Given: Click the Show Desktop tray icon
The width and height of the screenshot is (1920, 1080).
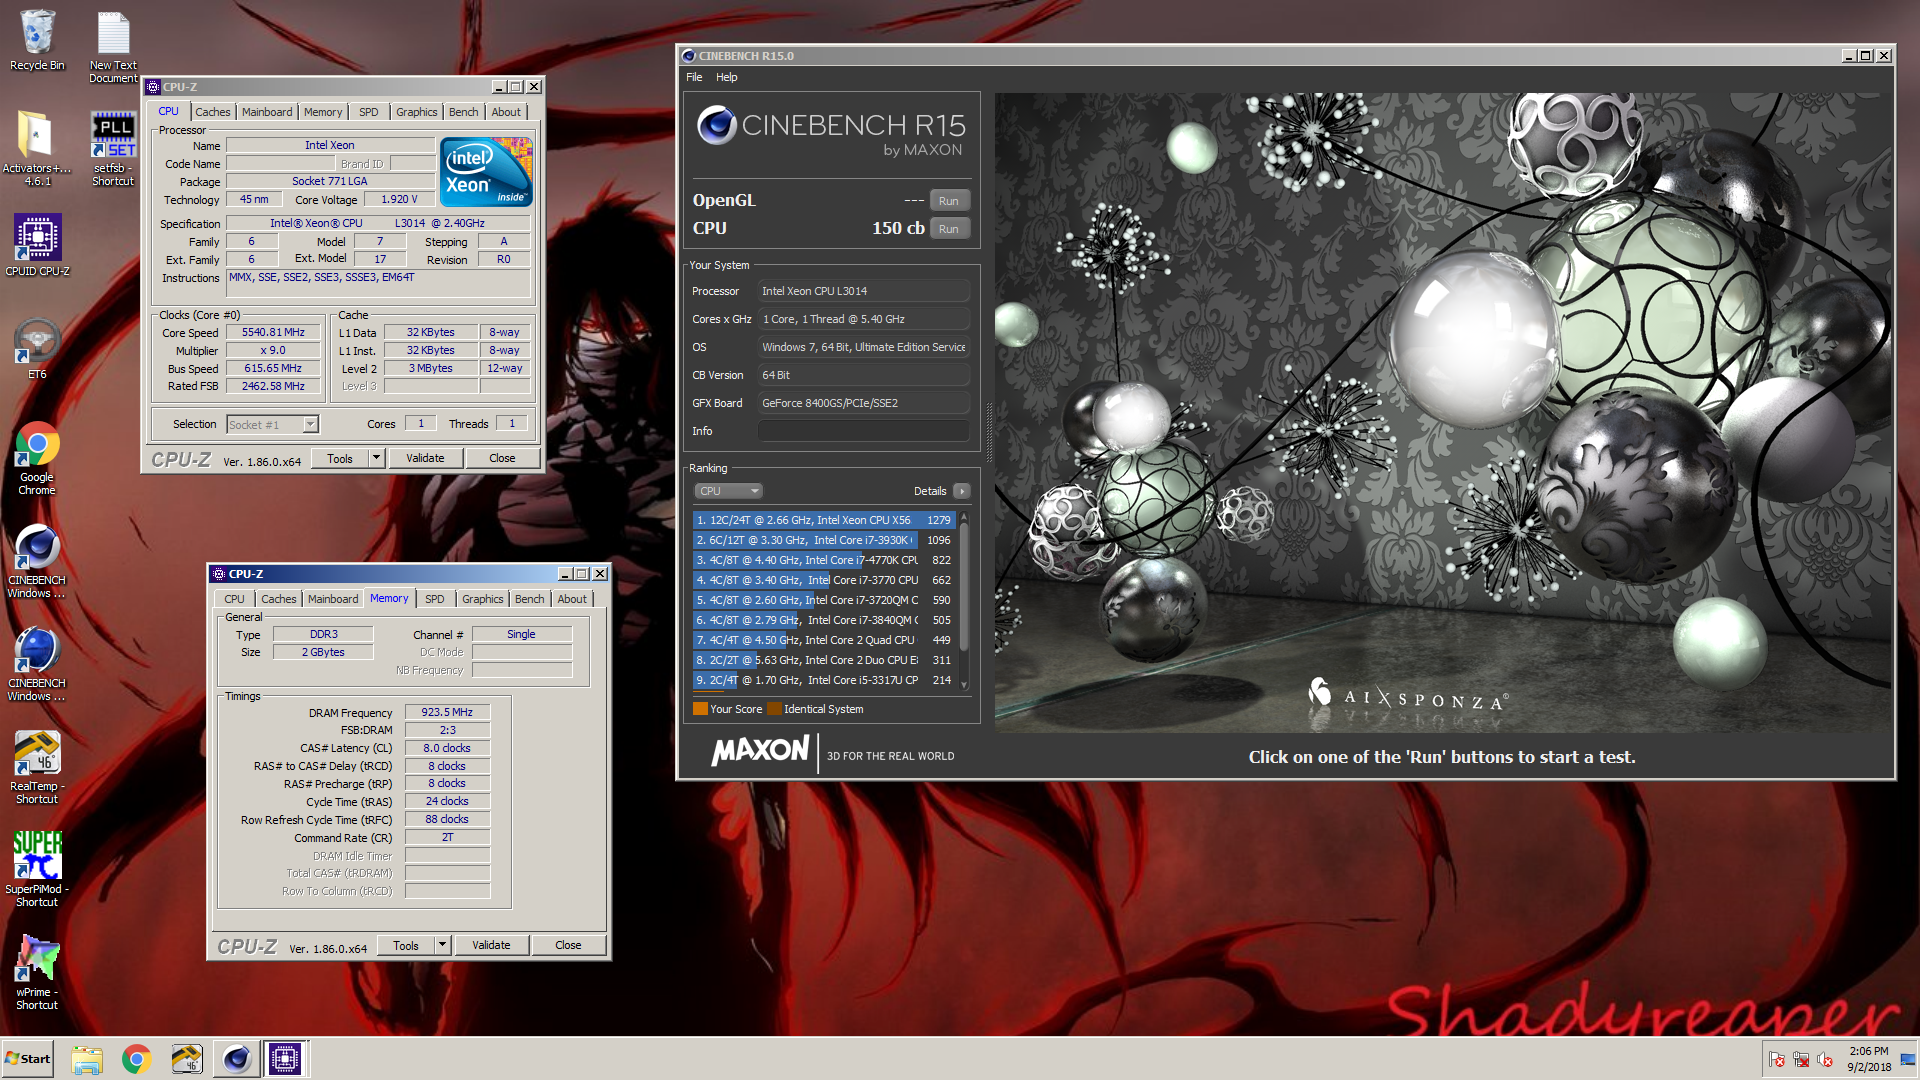Looking at the screenshot, I should pyautogui.click(x=1908, y=1059).
